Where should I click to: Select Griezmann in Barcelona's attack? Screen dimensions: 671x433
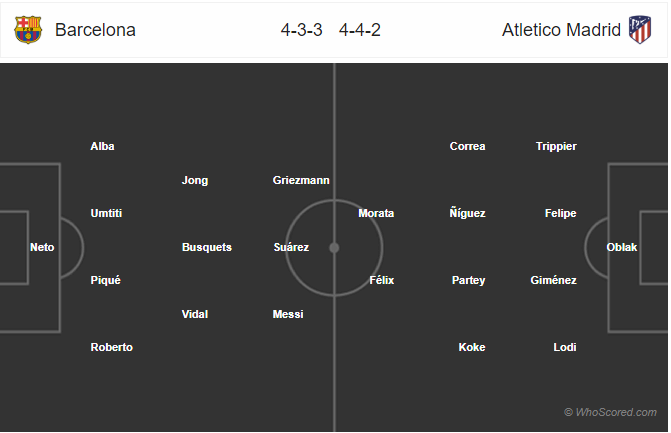pos(301,180)
